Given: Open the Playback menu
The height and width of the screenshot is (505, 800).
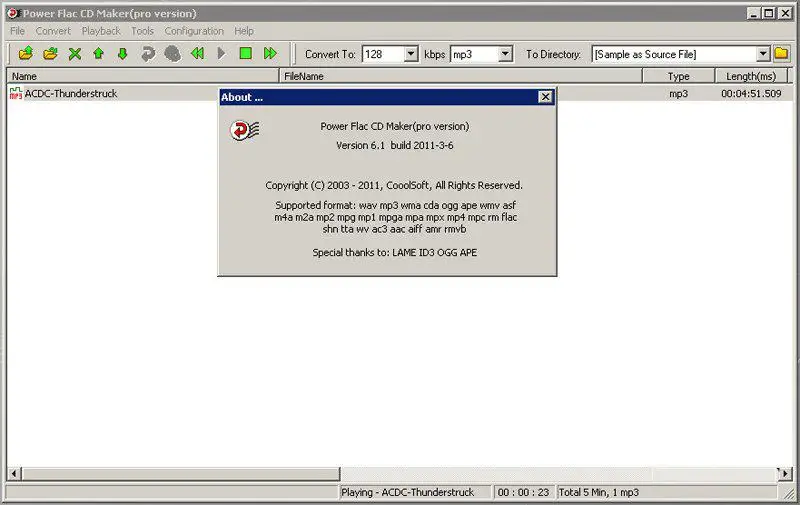Looking at the screenshot, I should [x=101, y=31].
